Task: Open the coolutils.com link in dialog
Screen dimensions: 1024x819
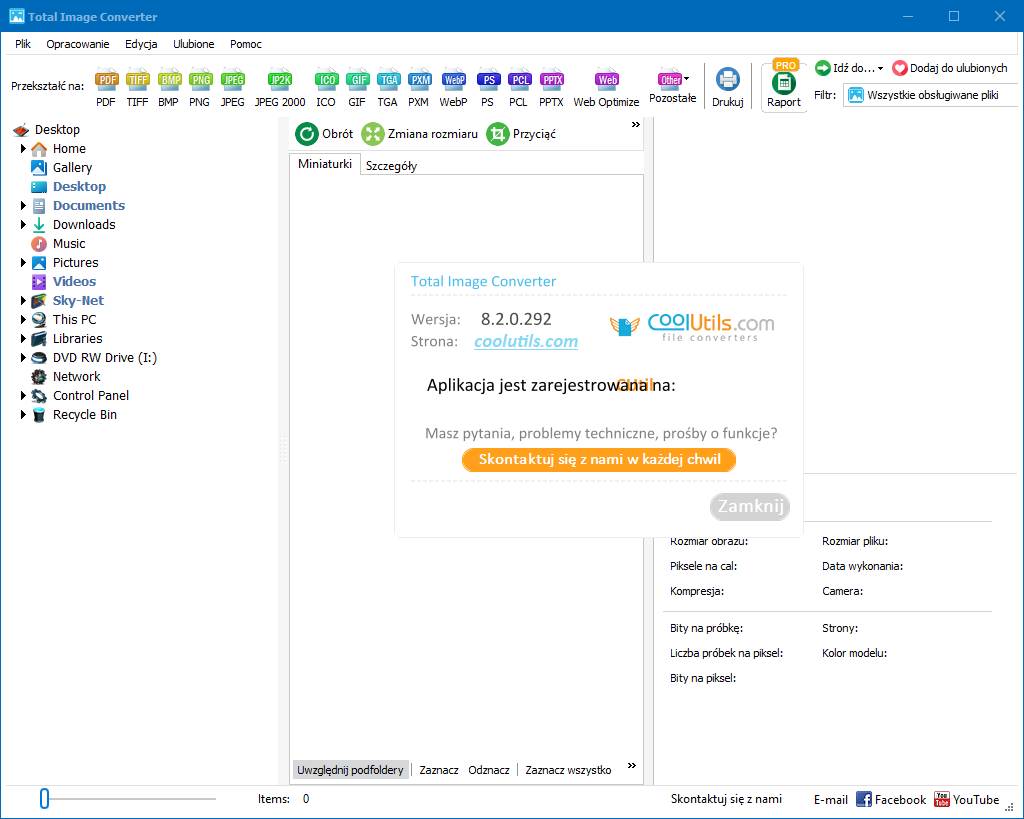Action: (x=526, y=342)
